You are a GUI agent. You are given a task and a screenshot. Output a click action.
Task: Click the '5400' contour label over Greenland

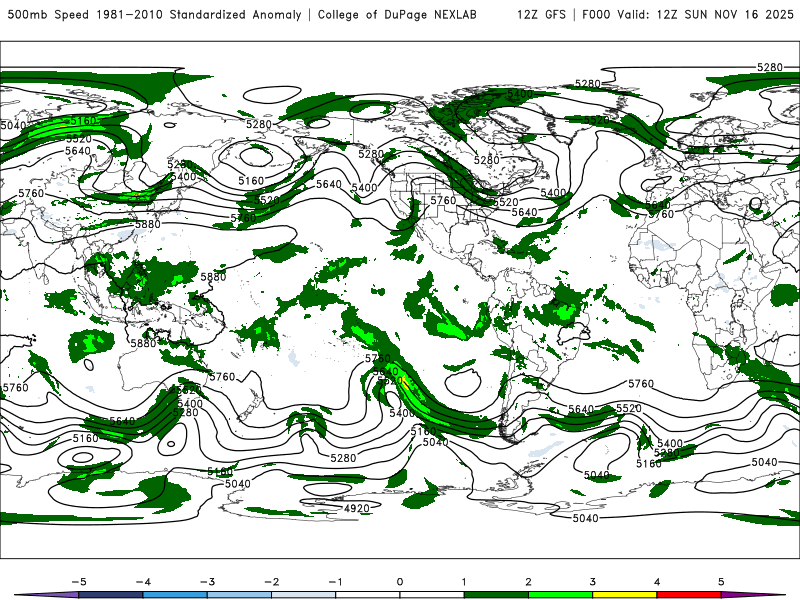(520, 94)
